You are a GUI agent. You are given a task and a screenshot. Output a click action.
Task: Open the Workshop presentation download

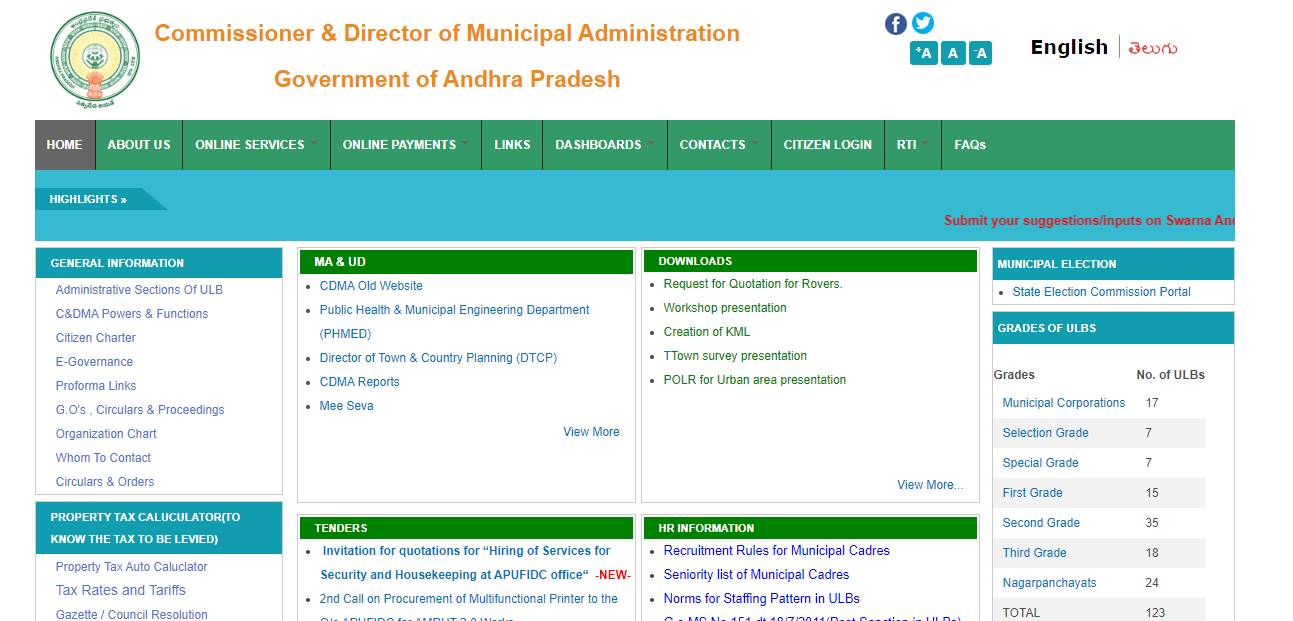(x=725, y=308)
